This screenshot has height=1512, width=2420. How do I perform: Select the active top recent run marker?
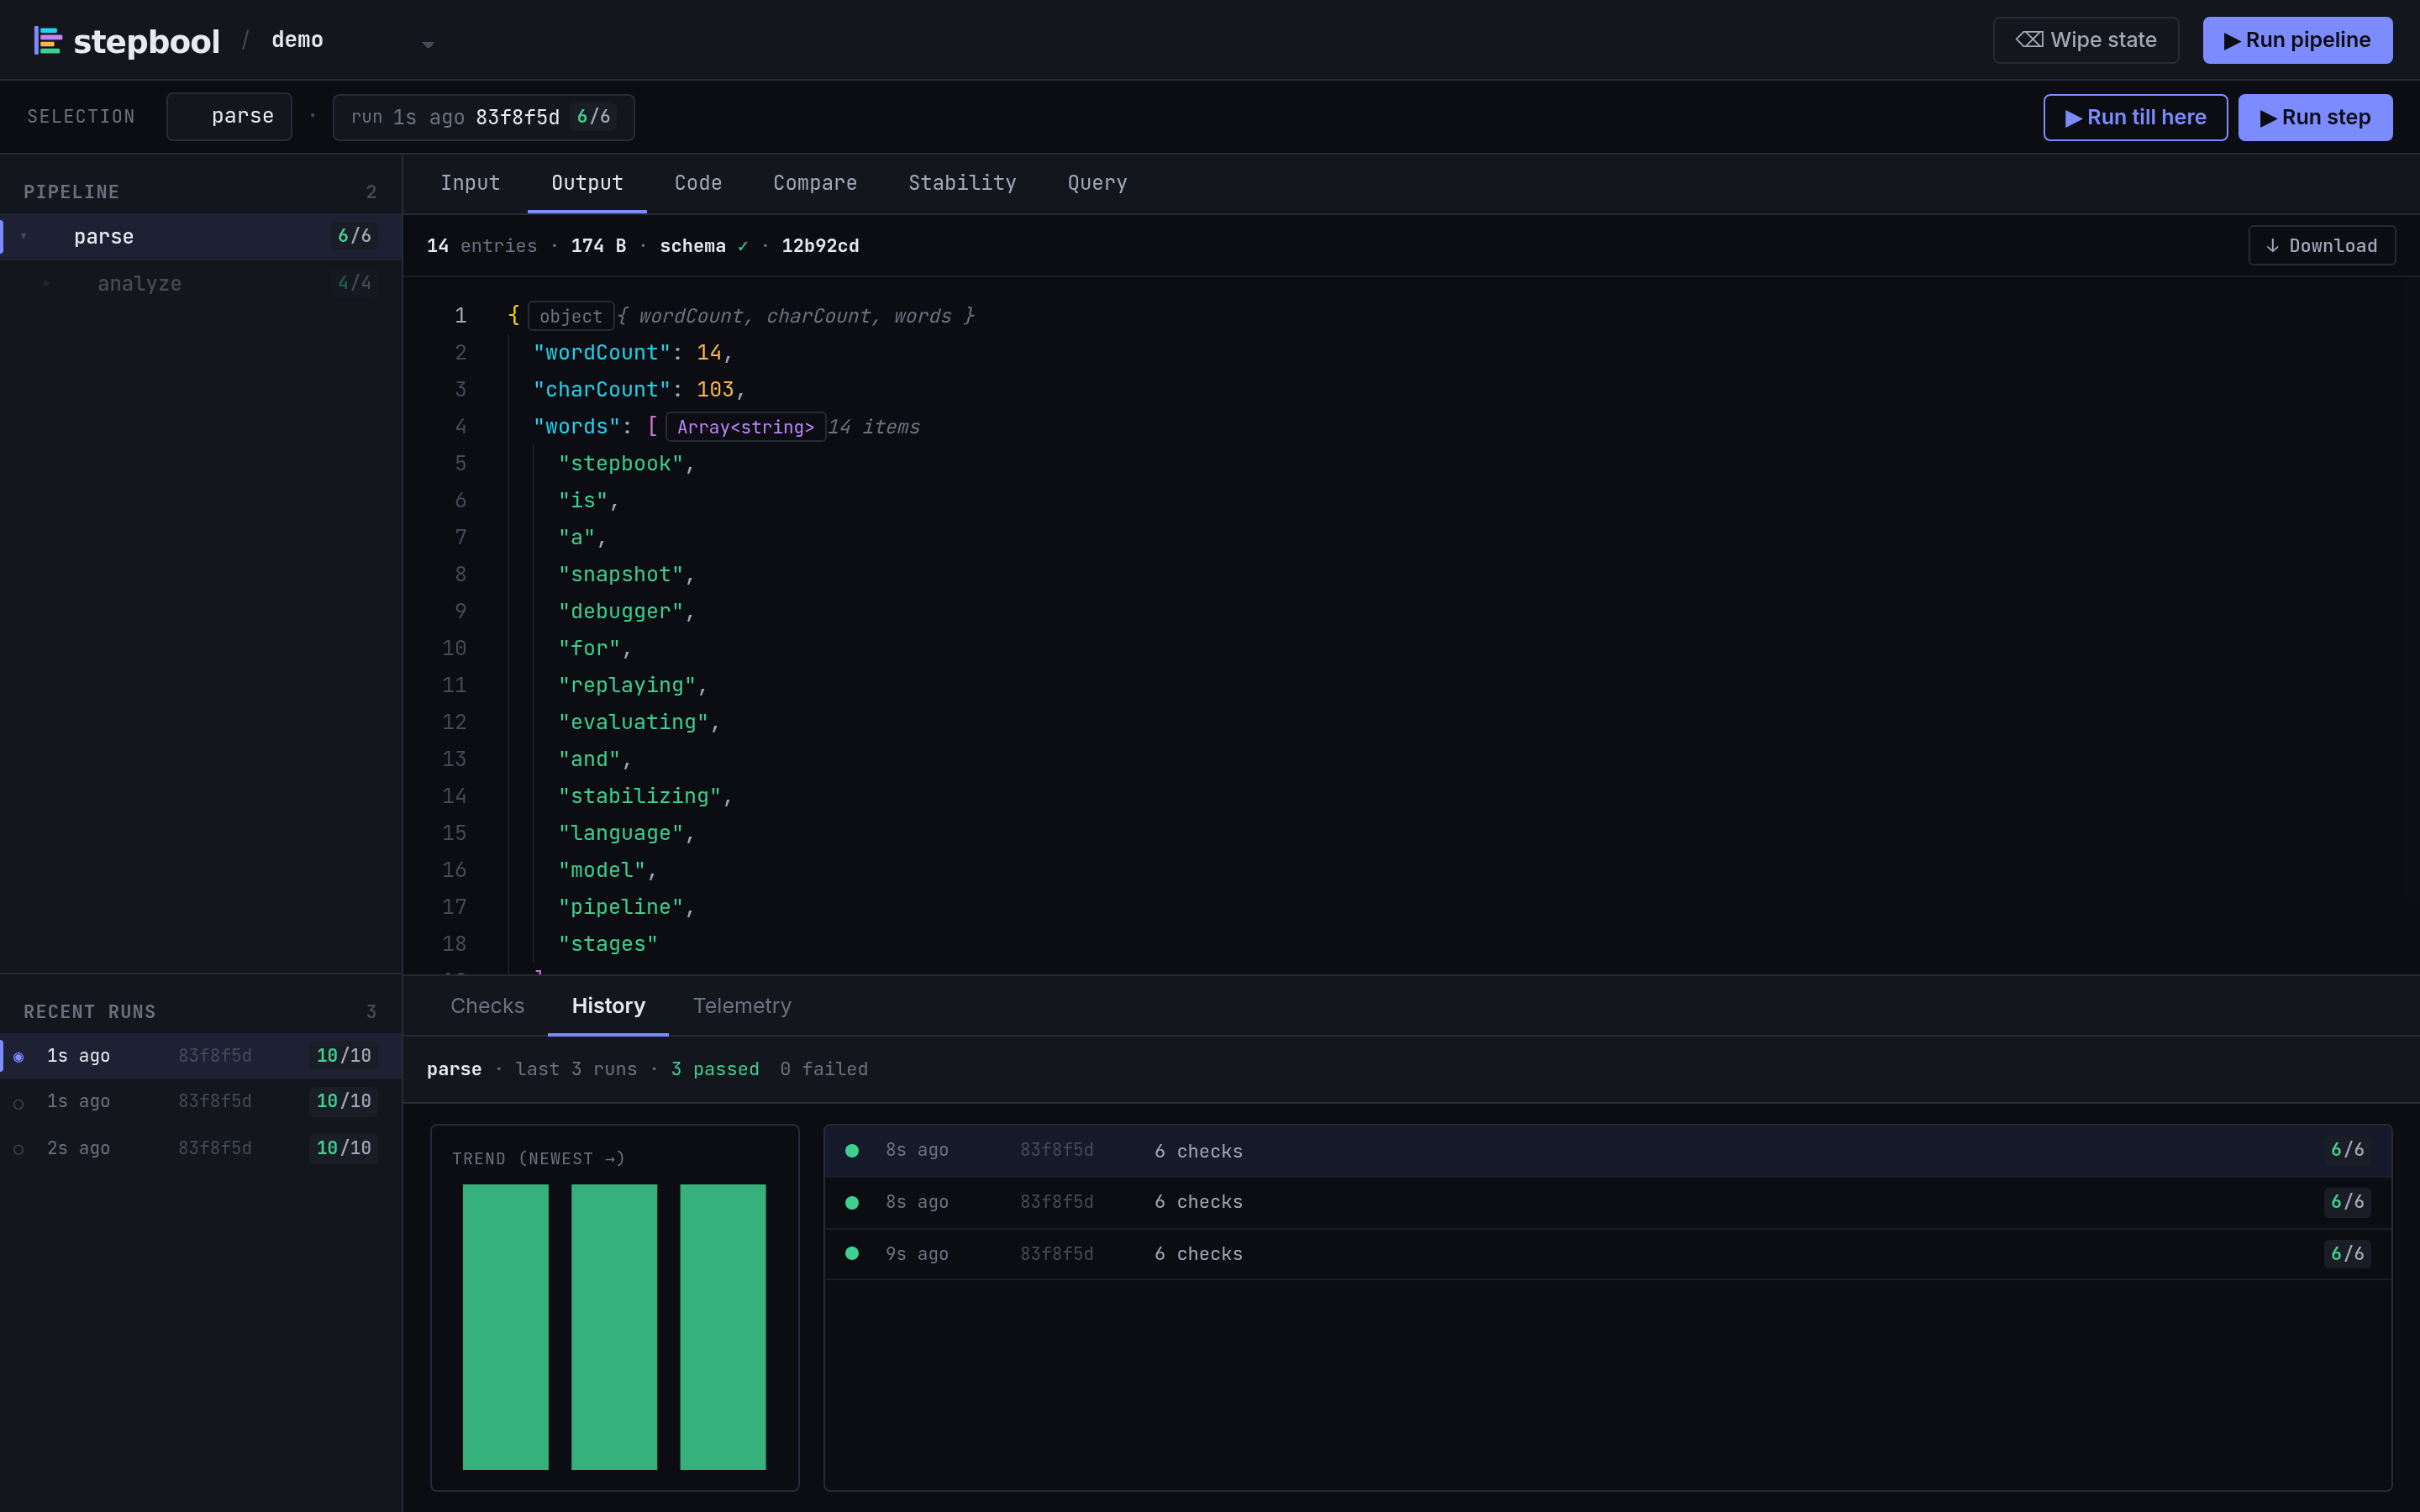pyautogui.click(x=18, y=1056)
